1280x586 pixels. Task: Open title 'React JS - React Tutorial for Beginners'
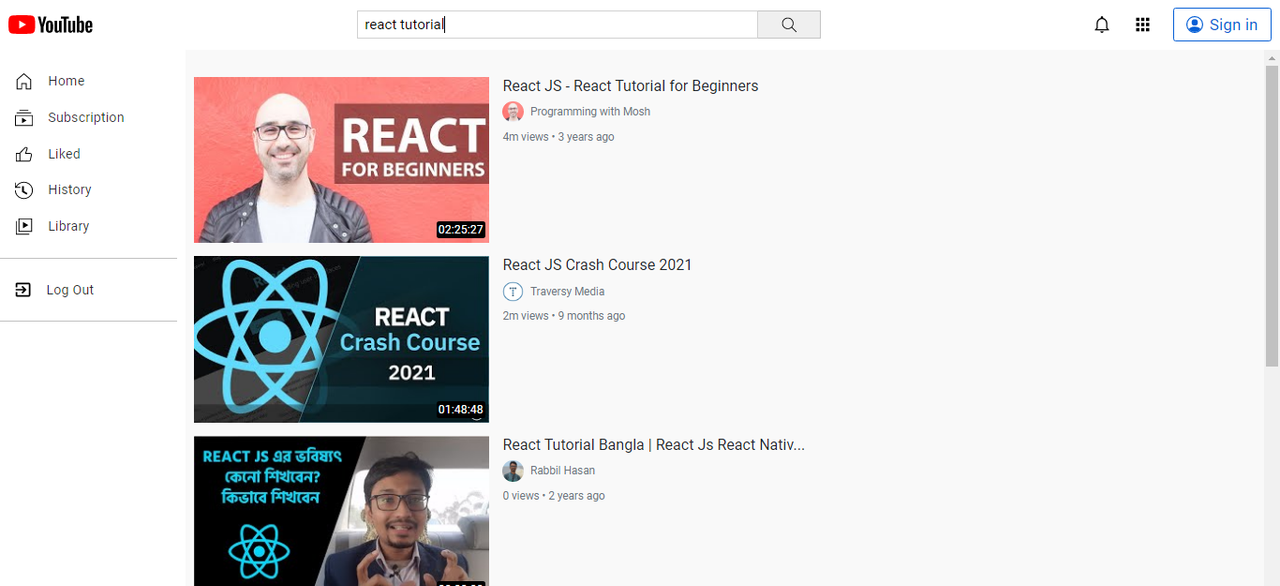coord(630,86)
